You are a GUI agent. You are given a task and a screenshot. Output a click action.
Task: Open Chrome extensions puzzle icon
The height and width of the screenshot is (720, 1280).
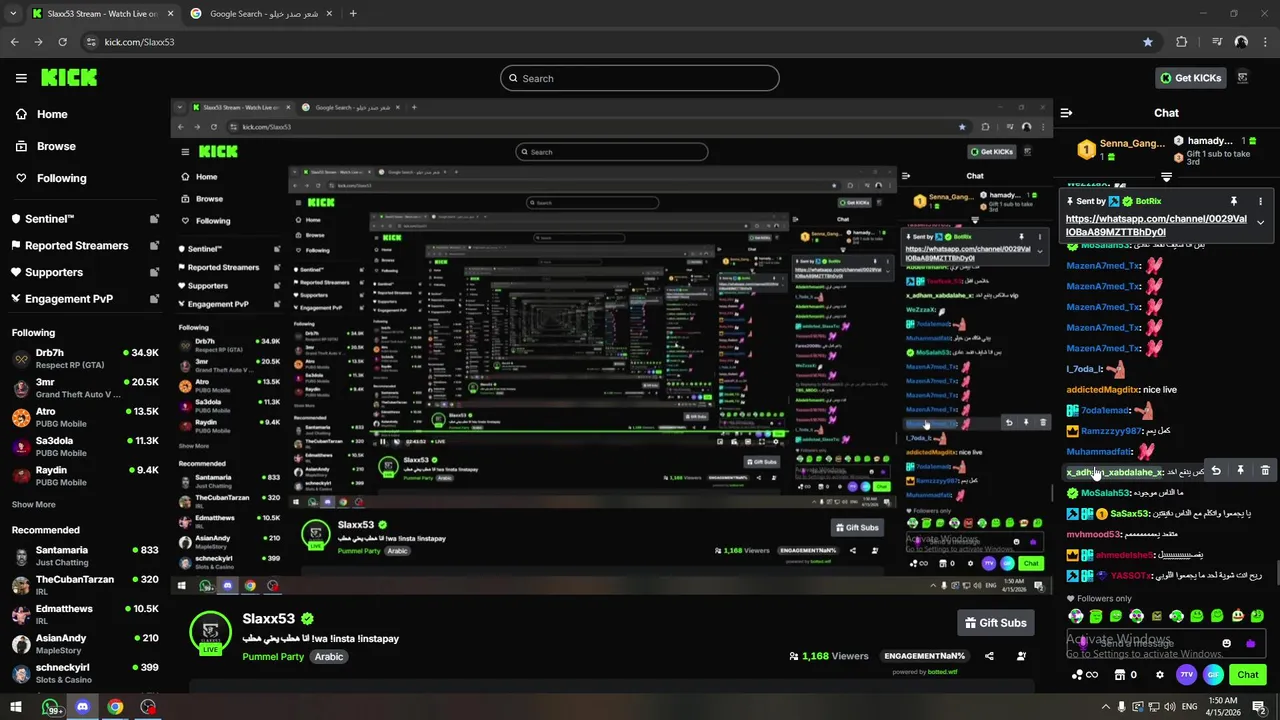[x=1182, y=42]
